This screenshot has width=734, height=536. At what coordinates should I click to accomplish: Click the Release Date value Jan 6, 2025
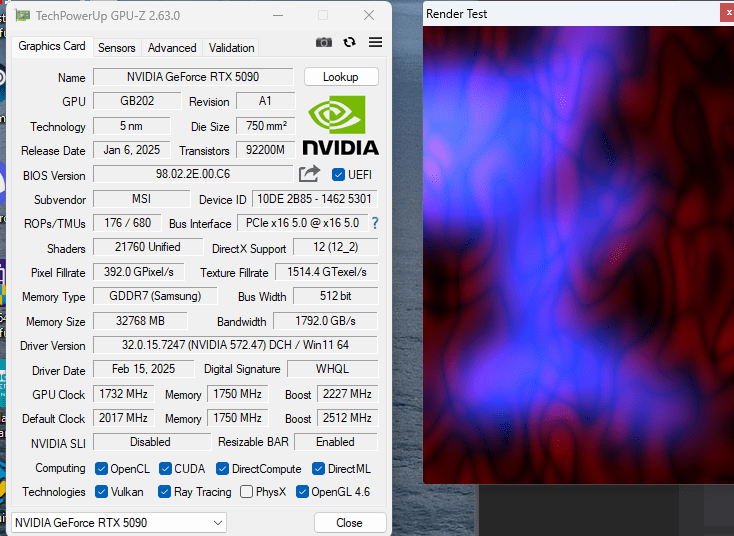(132, 150)
